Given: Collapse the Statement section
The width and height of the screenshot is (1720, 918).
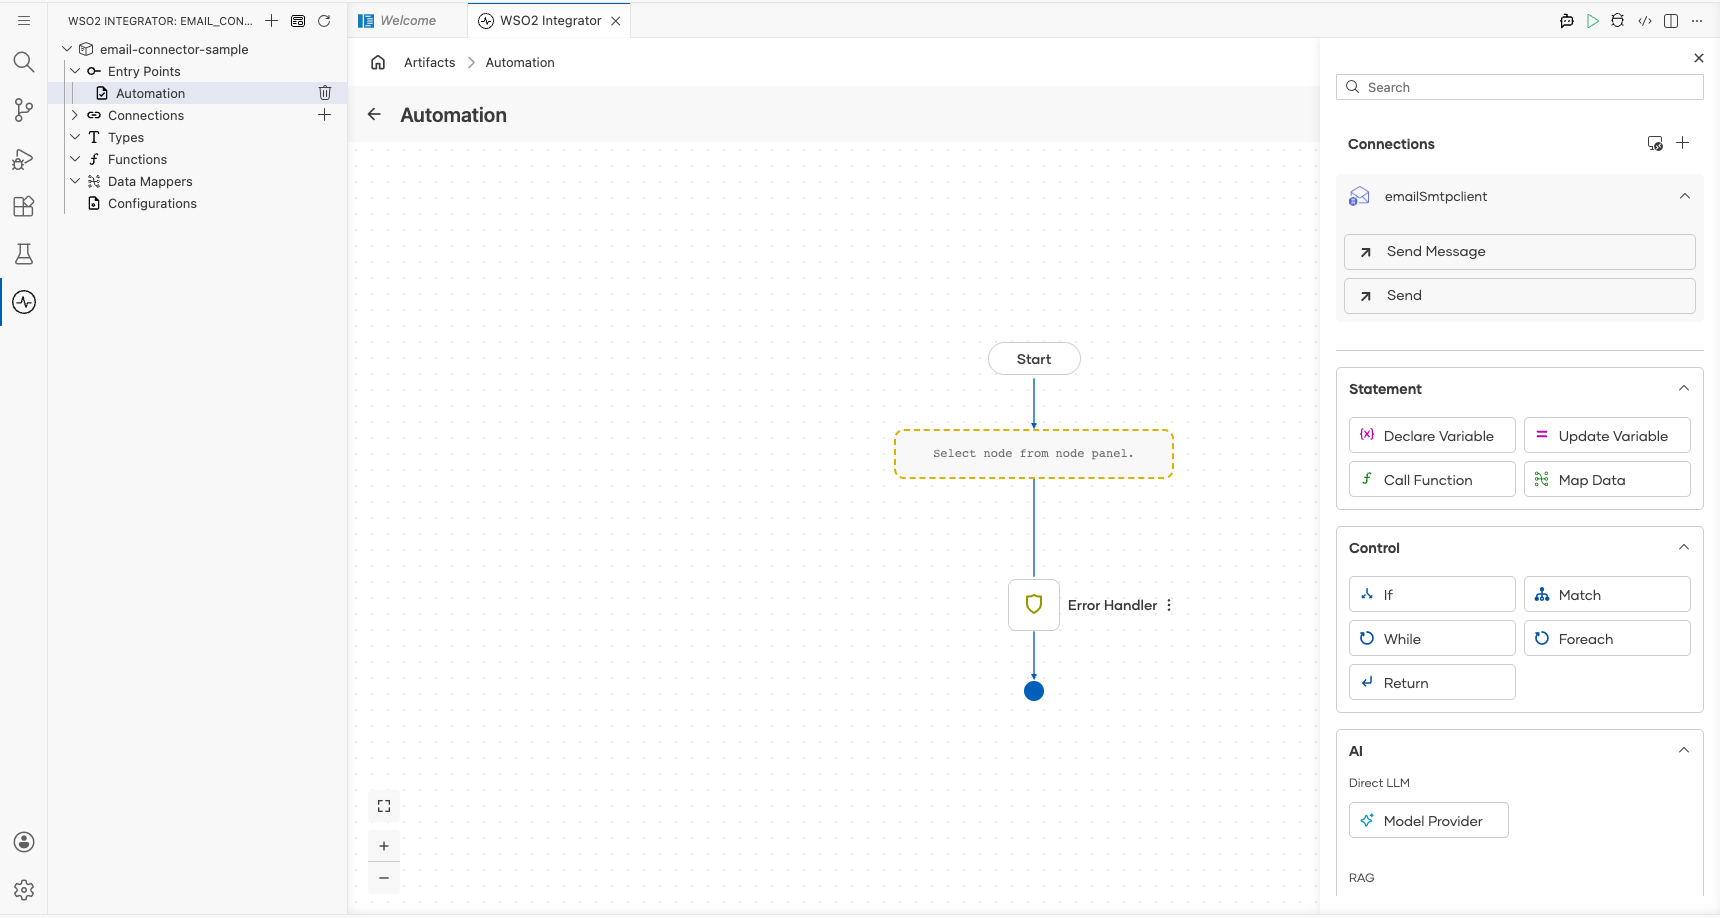Looking at the screenshot, I should [1684, 388].
